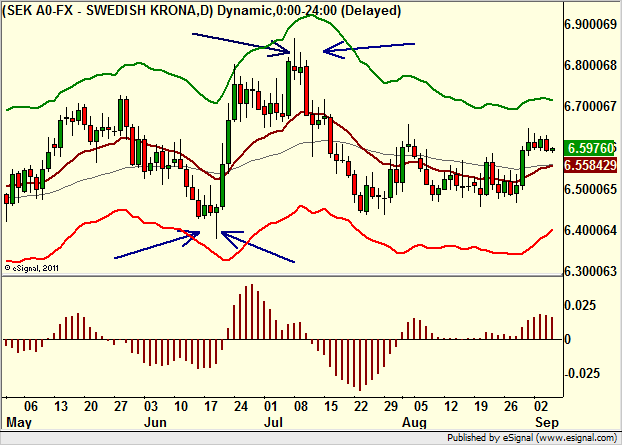Screen dimensions: 622x445
Task: Click price axis label 6.300063
Action: (590, 271)
